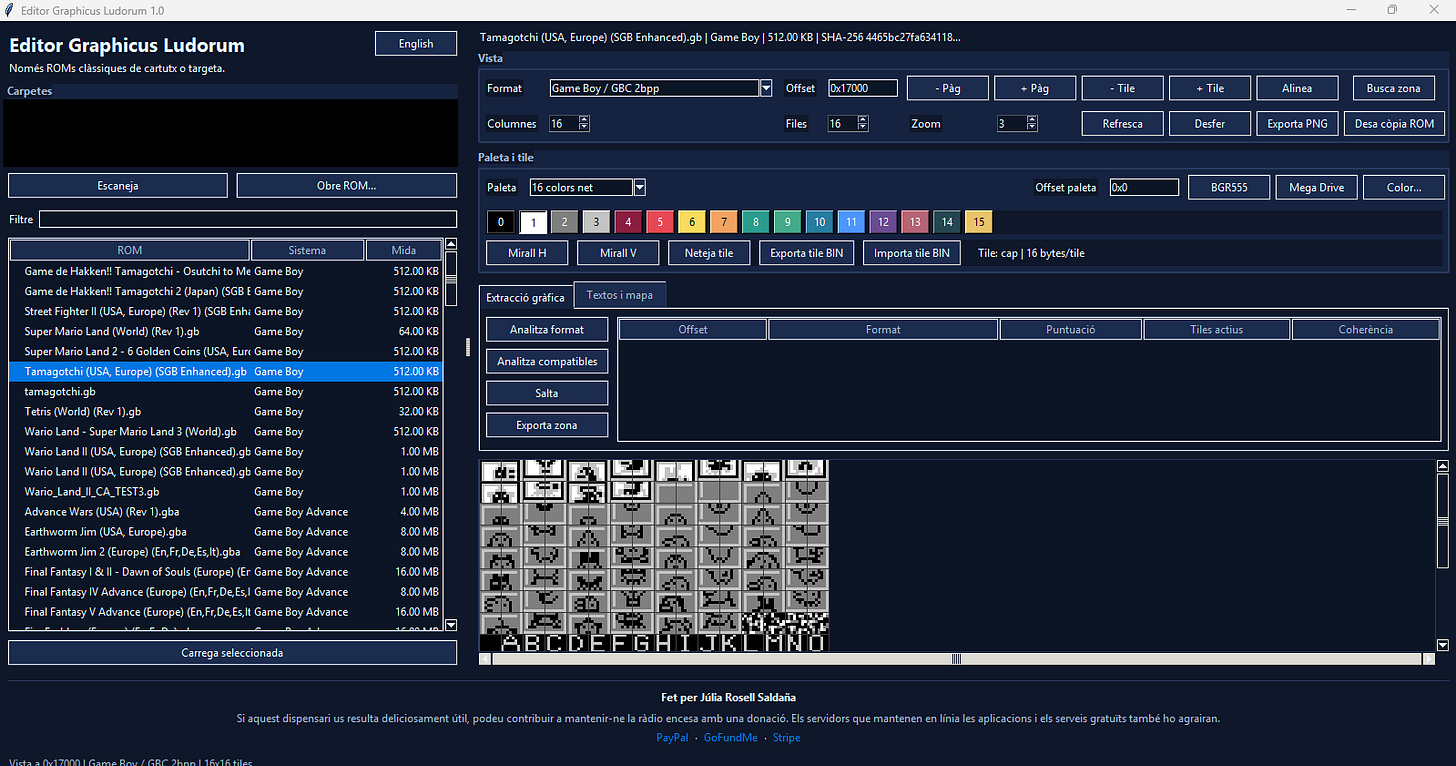Open the Format combo box dropdown arrow
Image resolution: width=1456 pixels, height=766 pixels.
pos(766,88)
